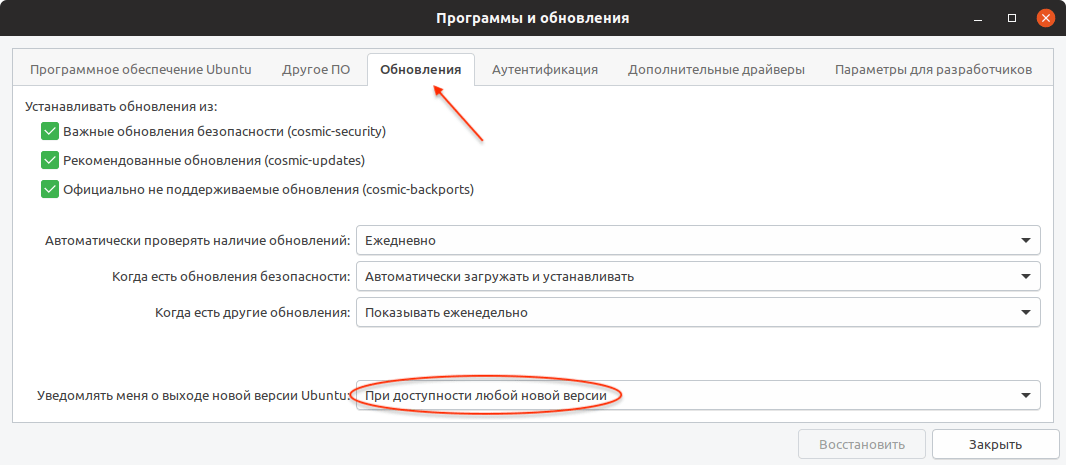Screen dimensions: 1066x465
Task: Select the Обновления tab
Action: tap(420, 70)
